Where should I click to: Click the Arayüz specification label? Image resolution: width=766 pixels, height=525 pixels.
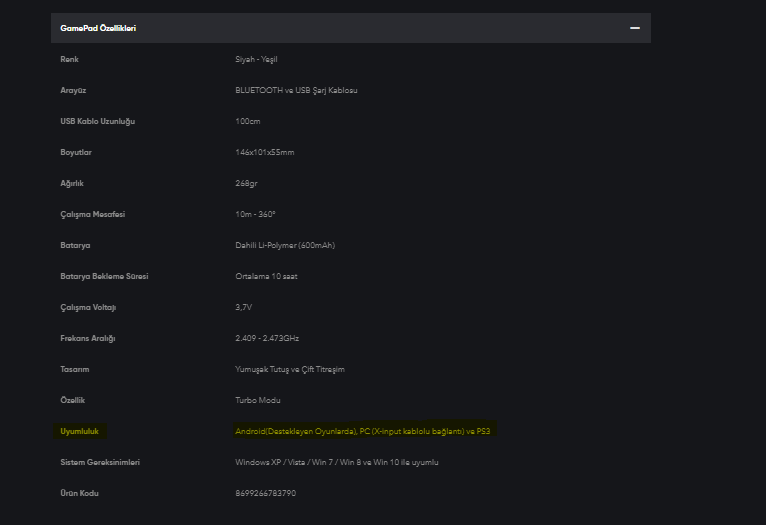click(73, 91)
